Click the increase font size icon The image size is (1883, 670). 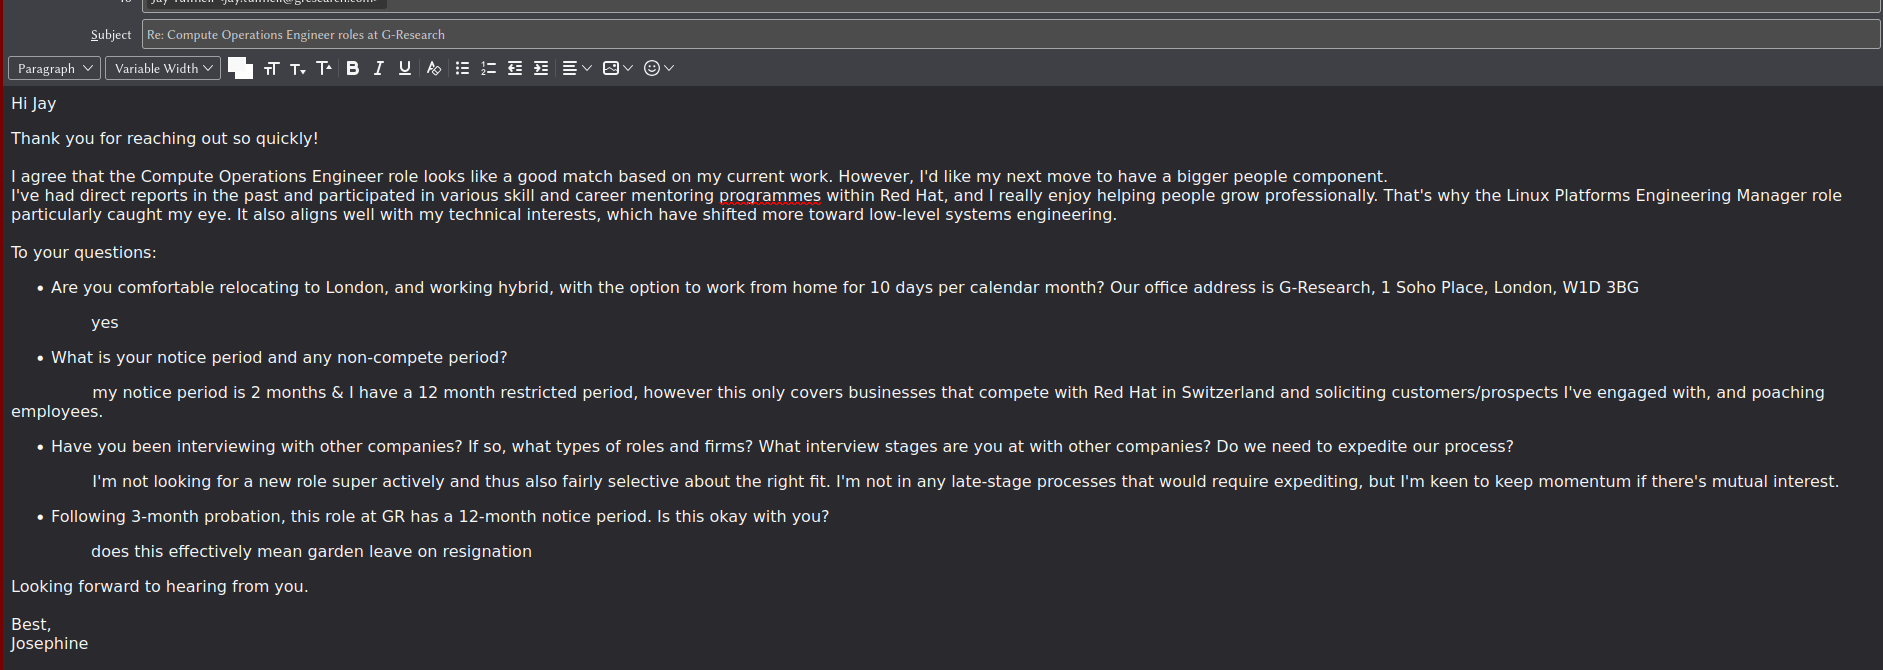tap(323, 68)
